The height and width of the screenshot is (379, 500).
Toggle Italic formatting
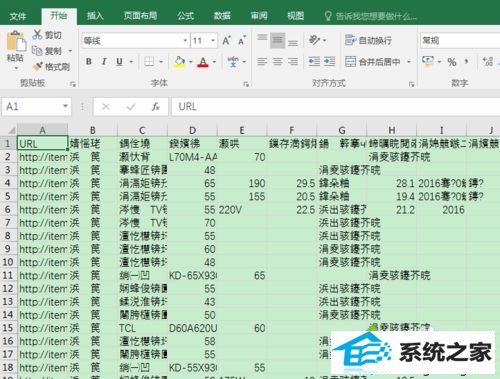tap(104, 61)
